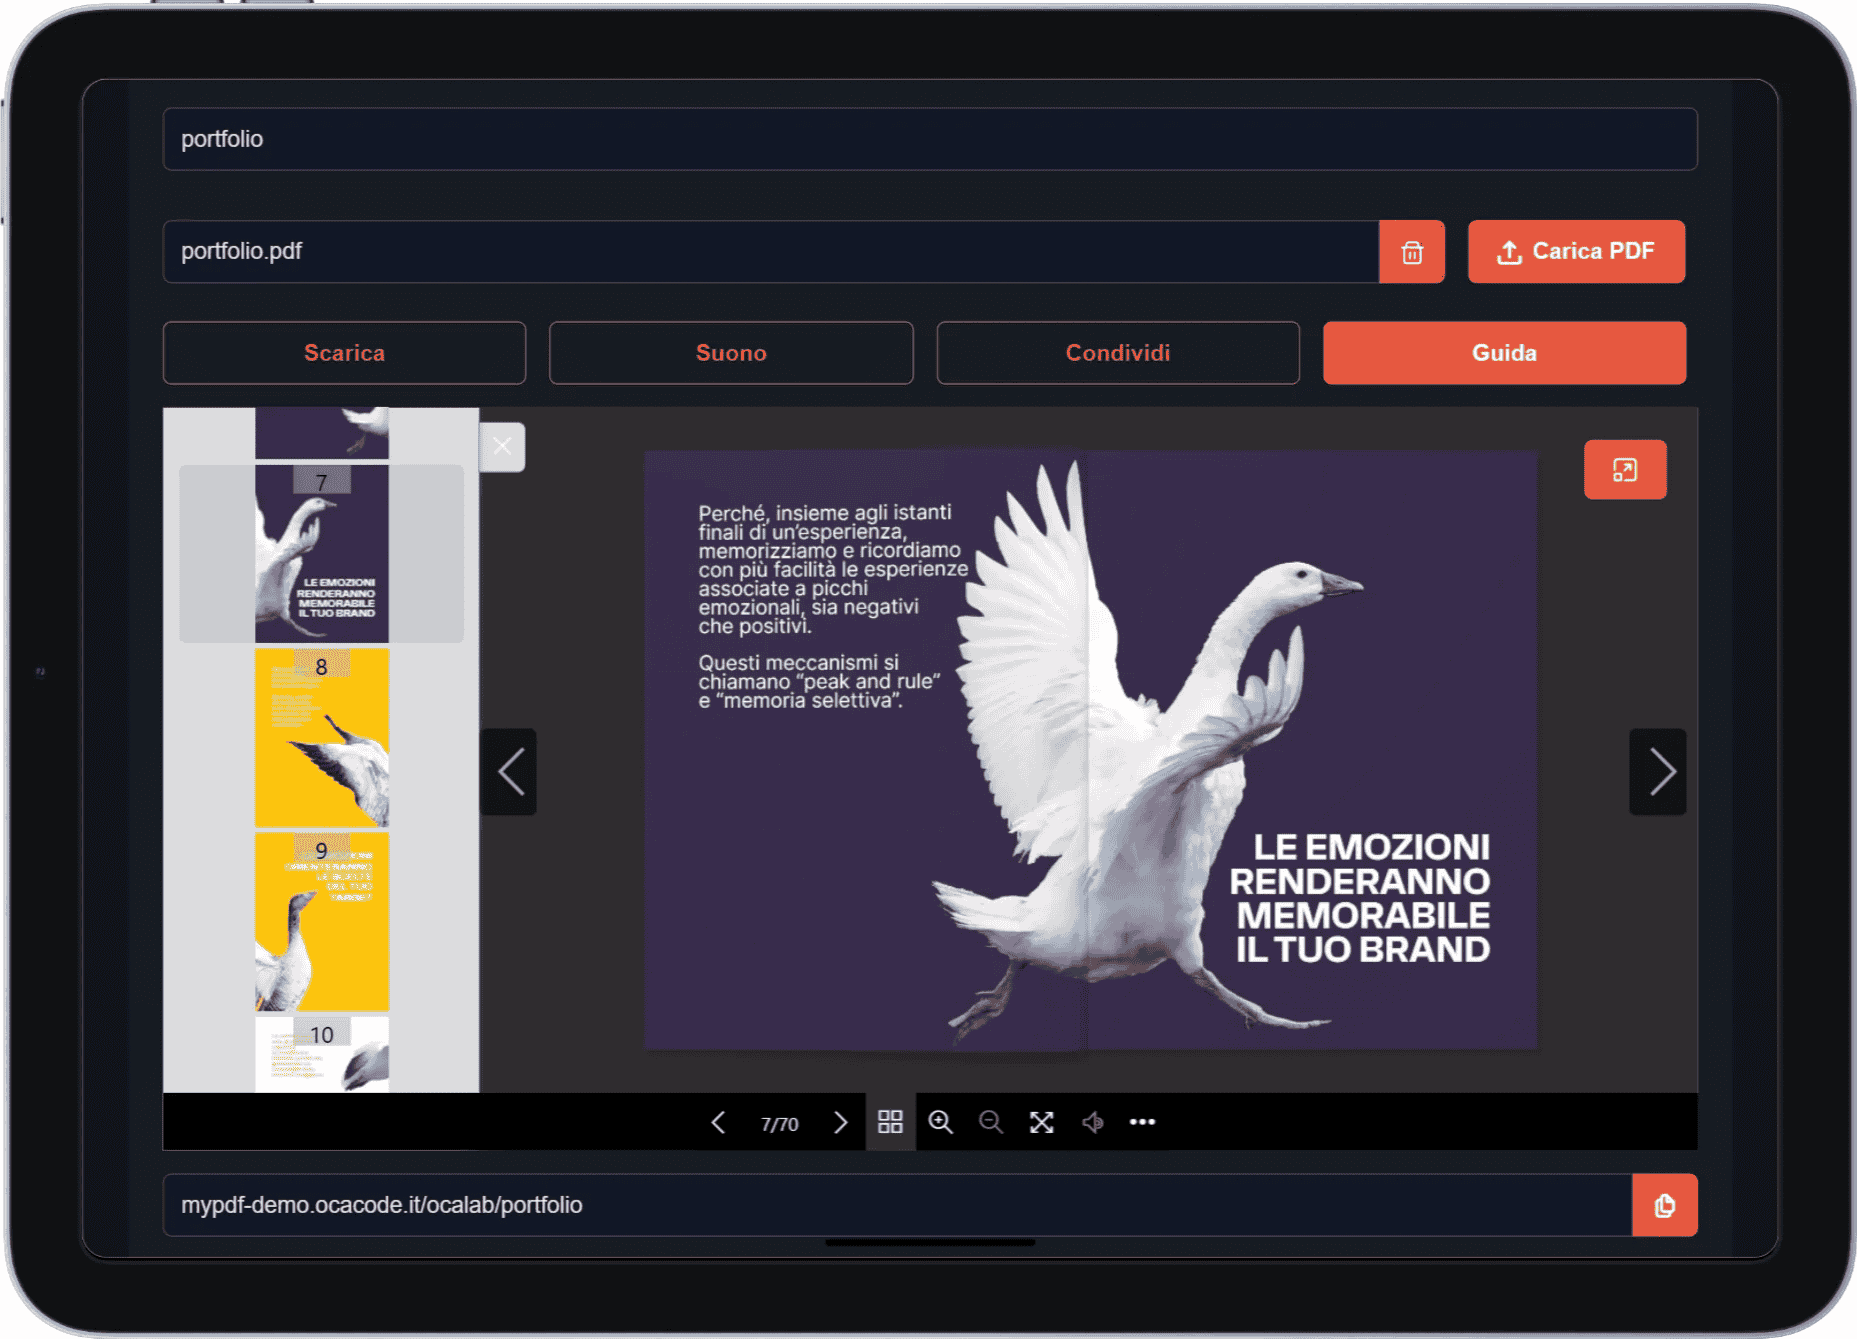Select page 7 thumbnail

pos(322,554)
